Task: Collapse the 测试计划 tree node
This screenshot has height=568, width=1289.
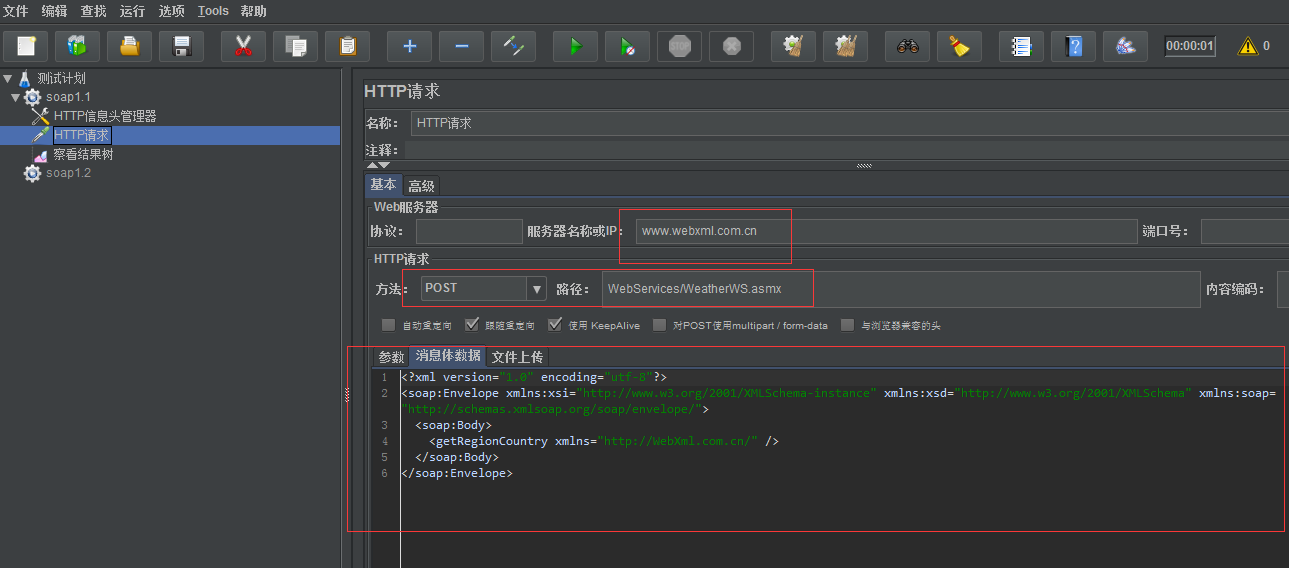Action: (x=8, y=78)
